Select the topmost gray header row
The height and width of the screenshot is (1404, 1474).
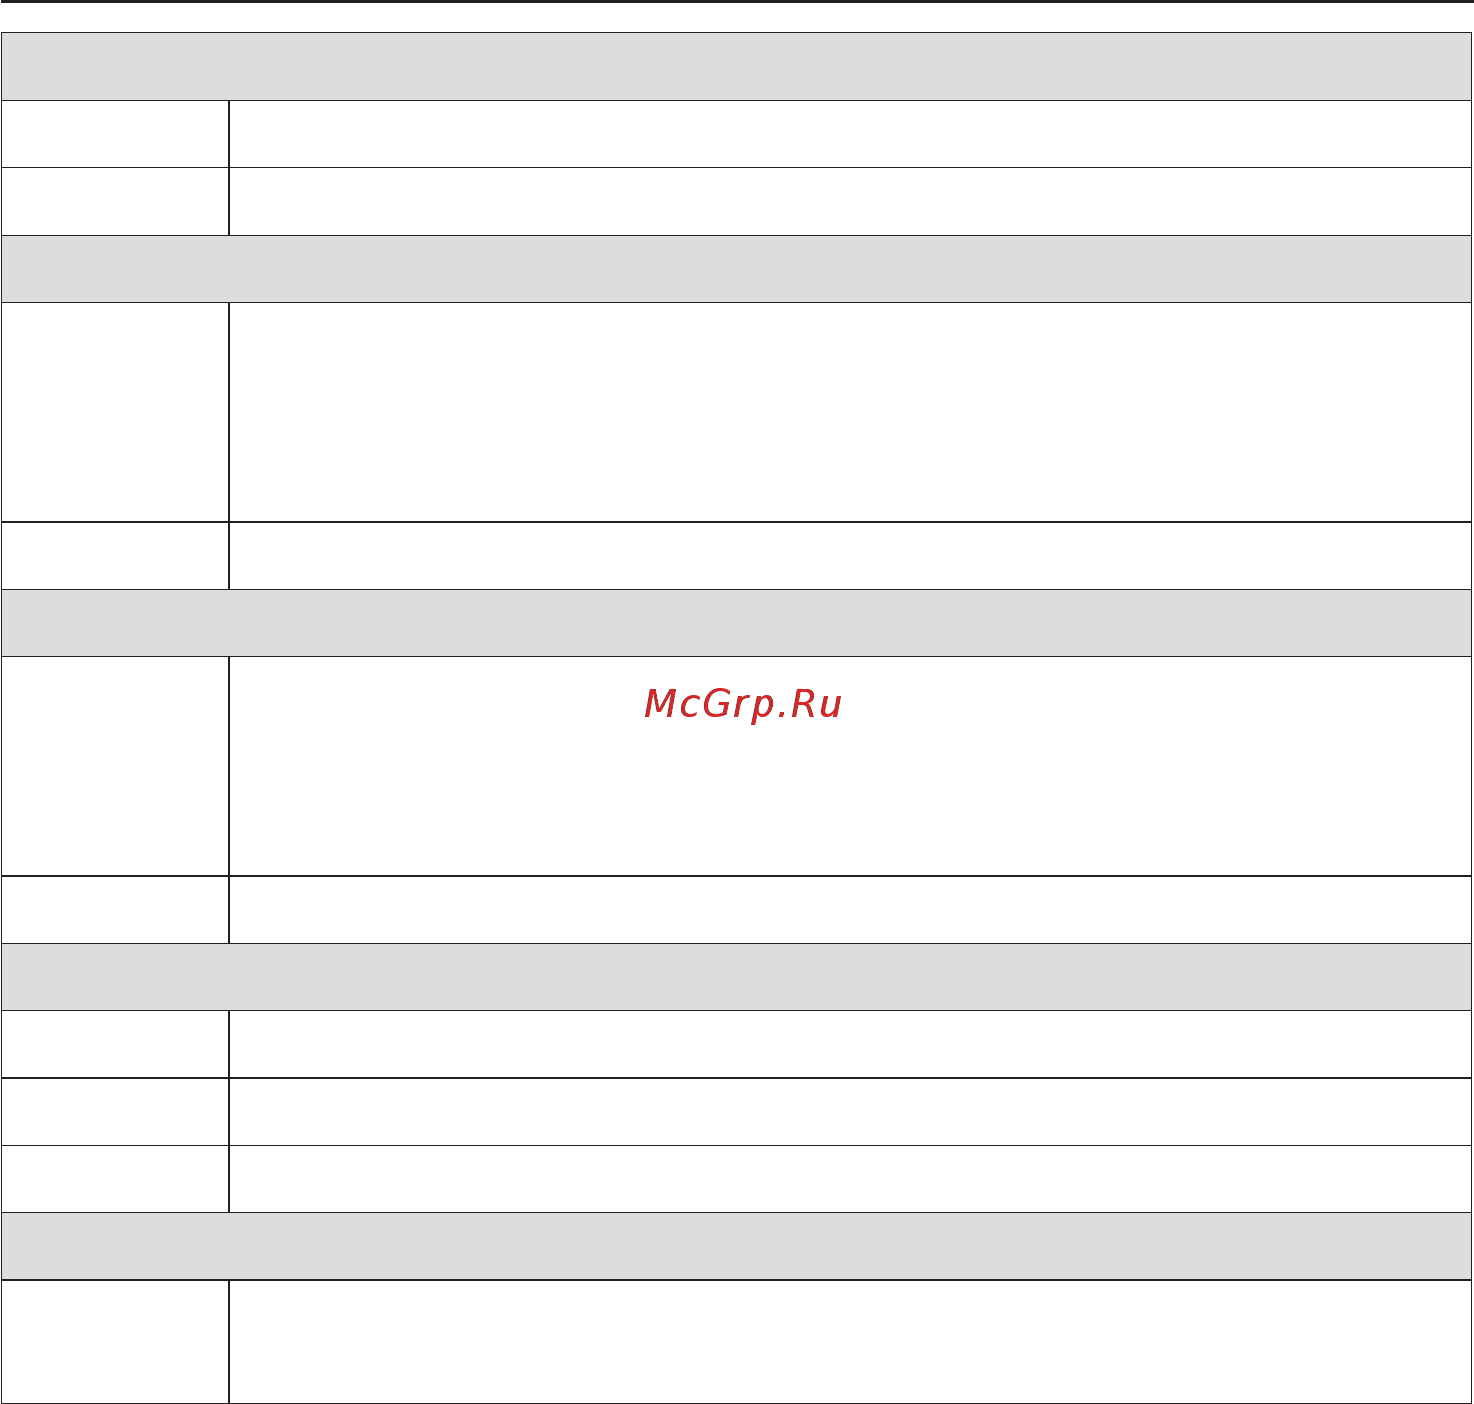[736, 67]
